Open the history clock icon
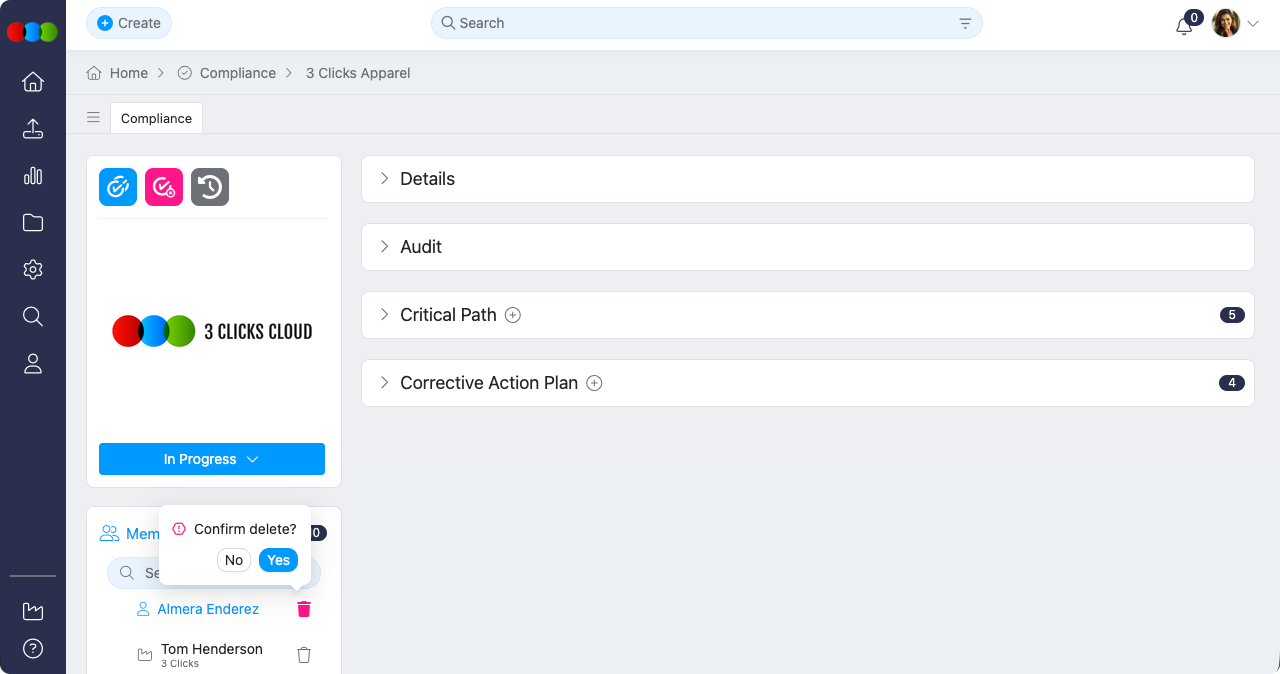The height and width of the screenshot is (674, 1280). 210,187
